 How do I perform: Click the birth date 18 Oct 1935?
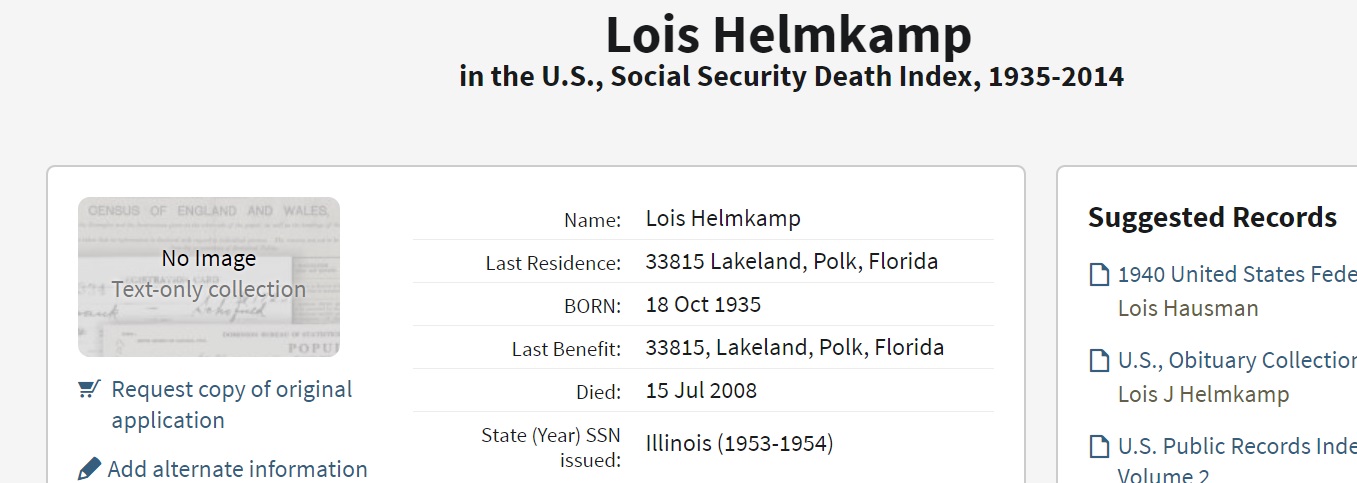pyautogui.click(x=703, y=304)
